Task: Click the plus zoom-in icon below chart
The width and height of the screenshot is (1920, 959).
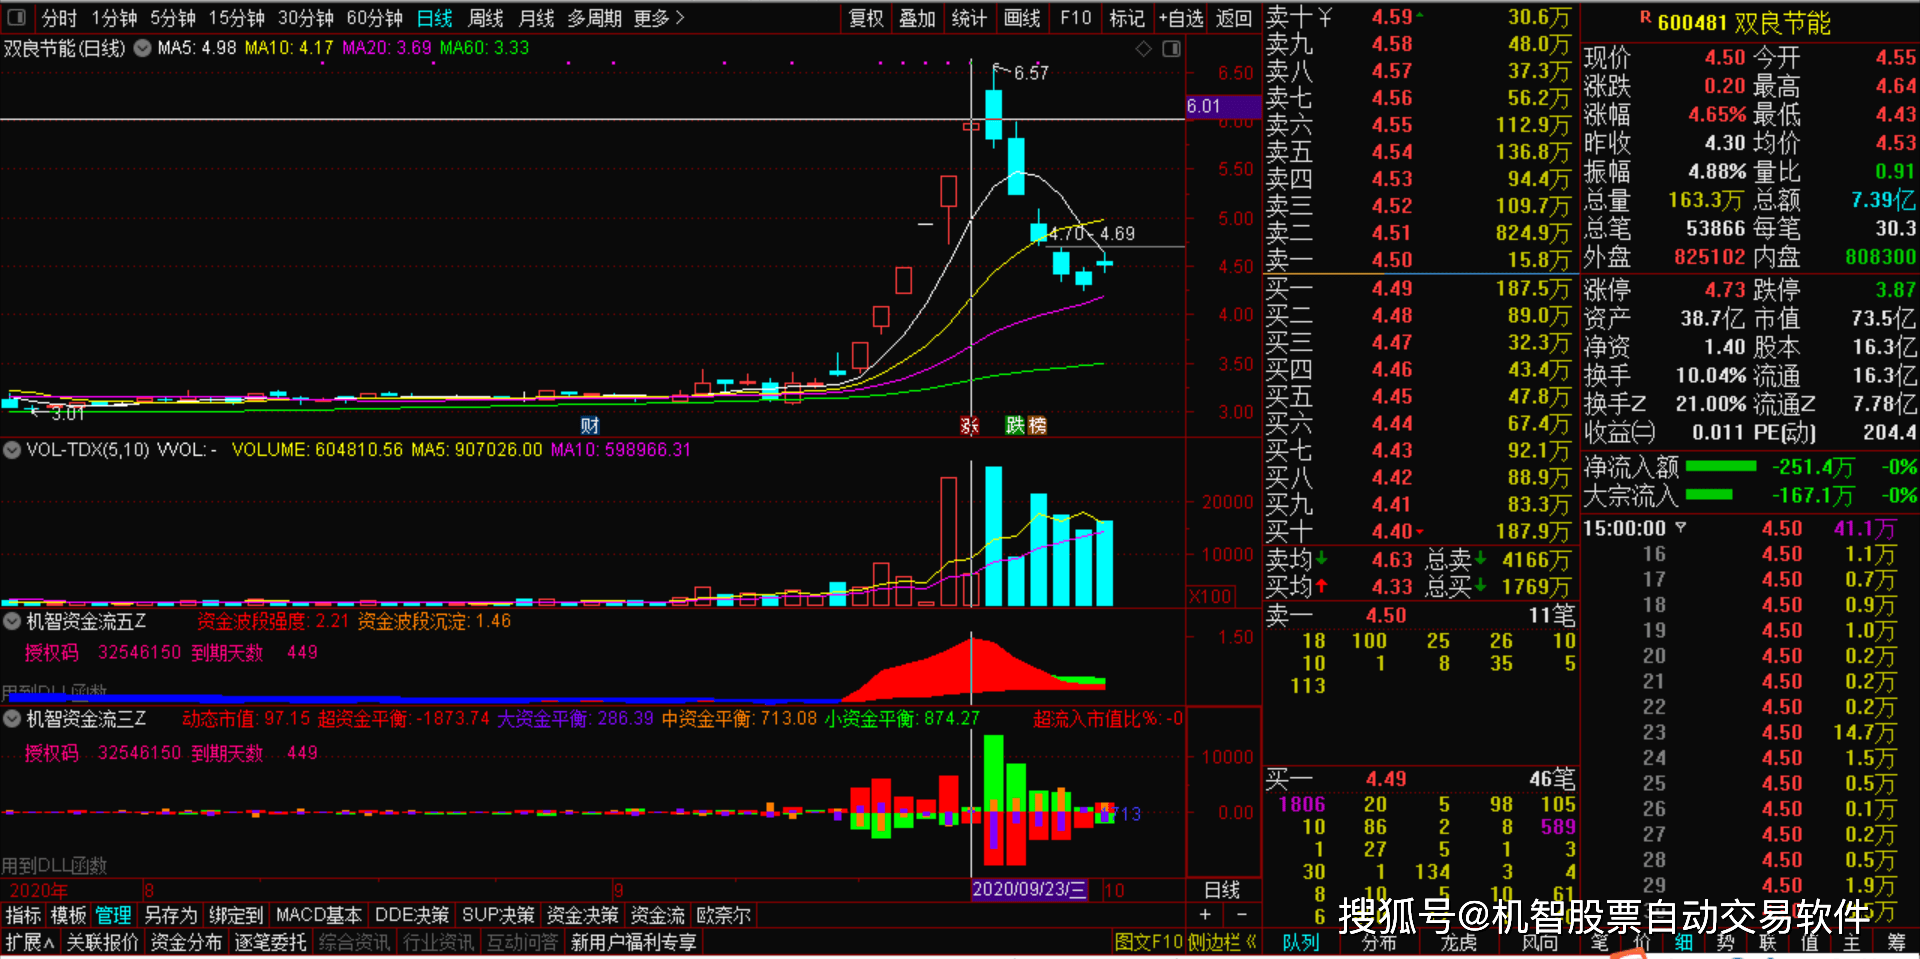Action: (x=1205, y=914)
